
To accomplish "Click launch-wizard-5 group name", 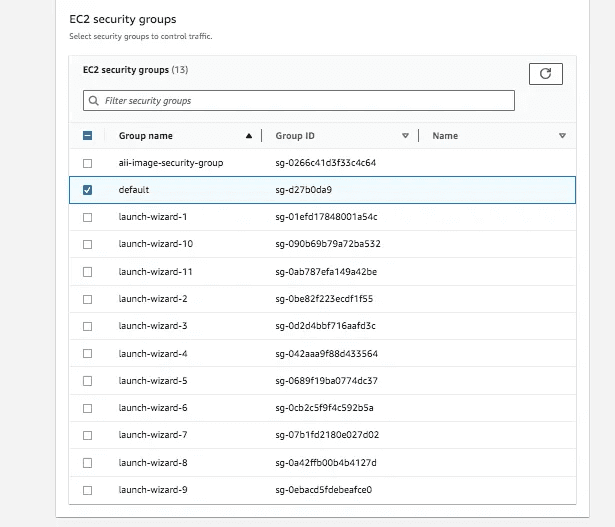I will pos(153,381).
